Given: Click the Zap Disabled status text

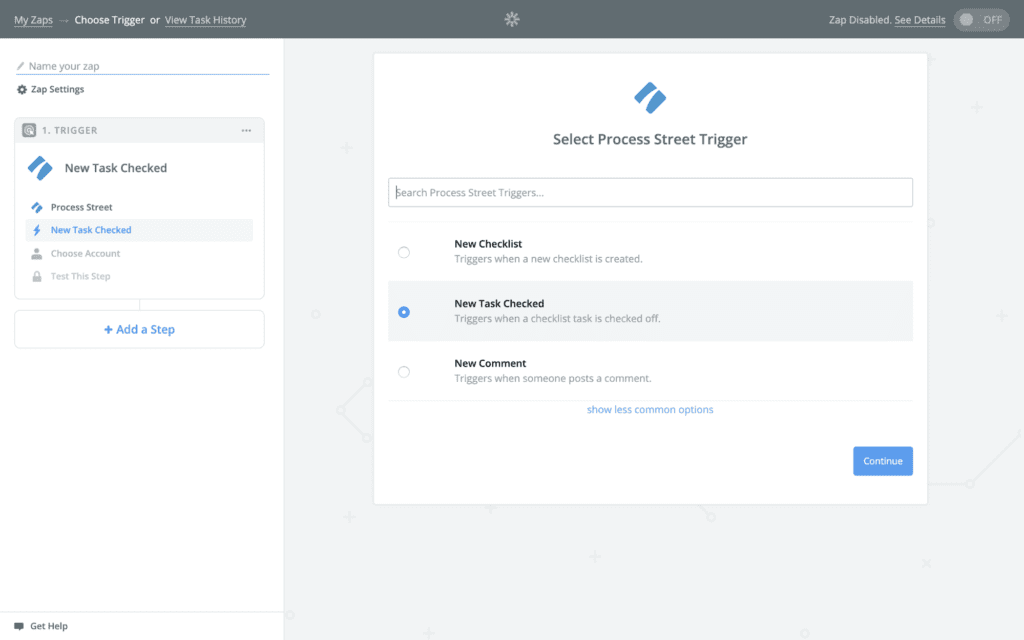Looking at the screenshot, I should [860, 20].
